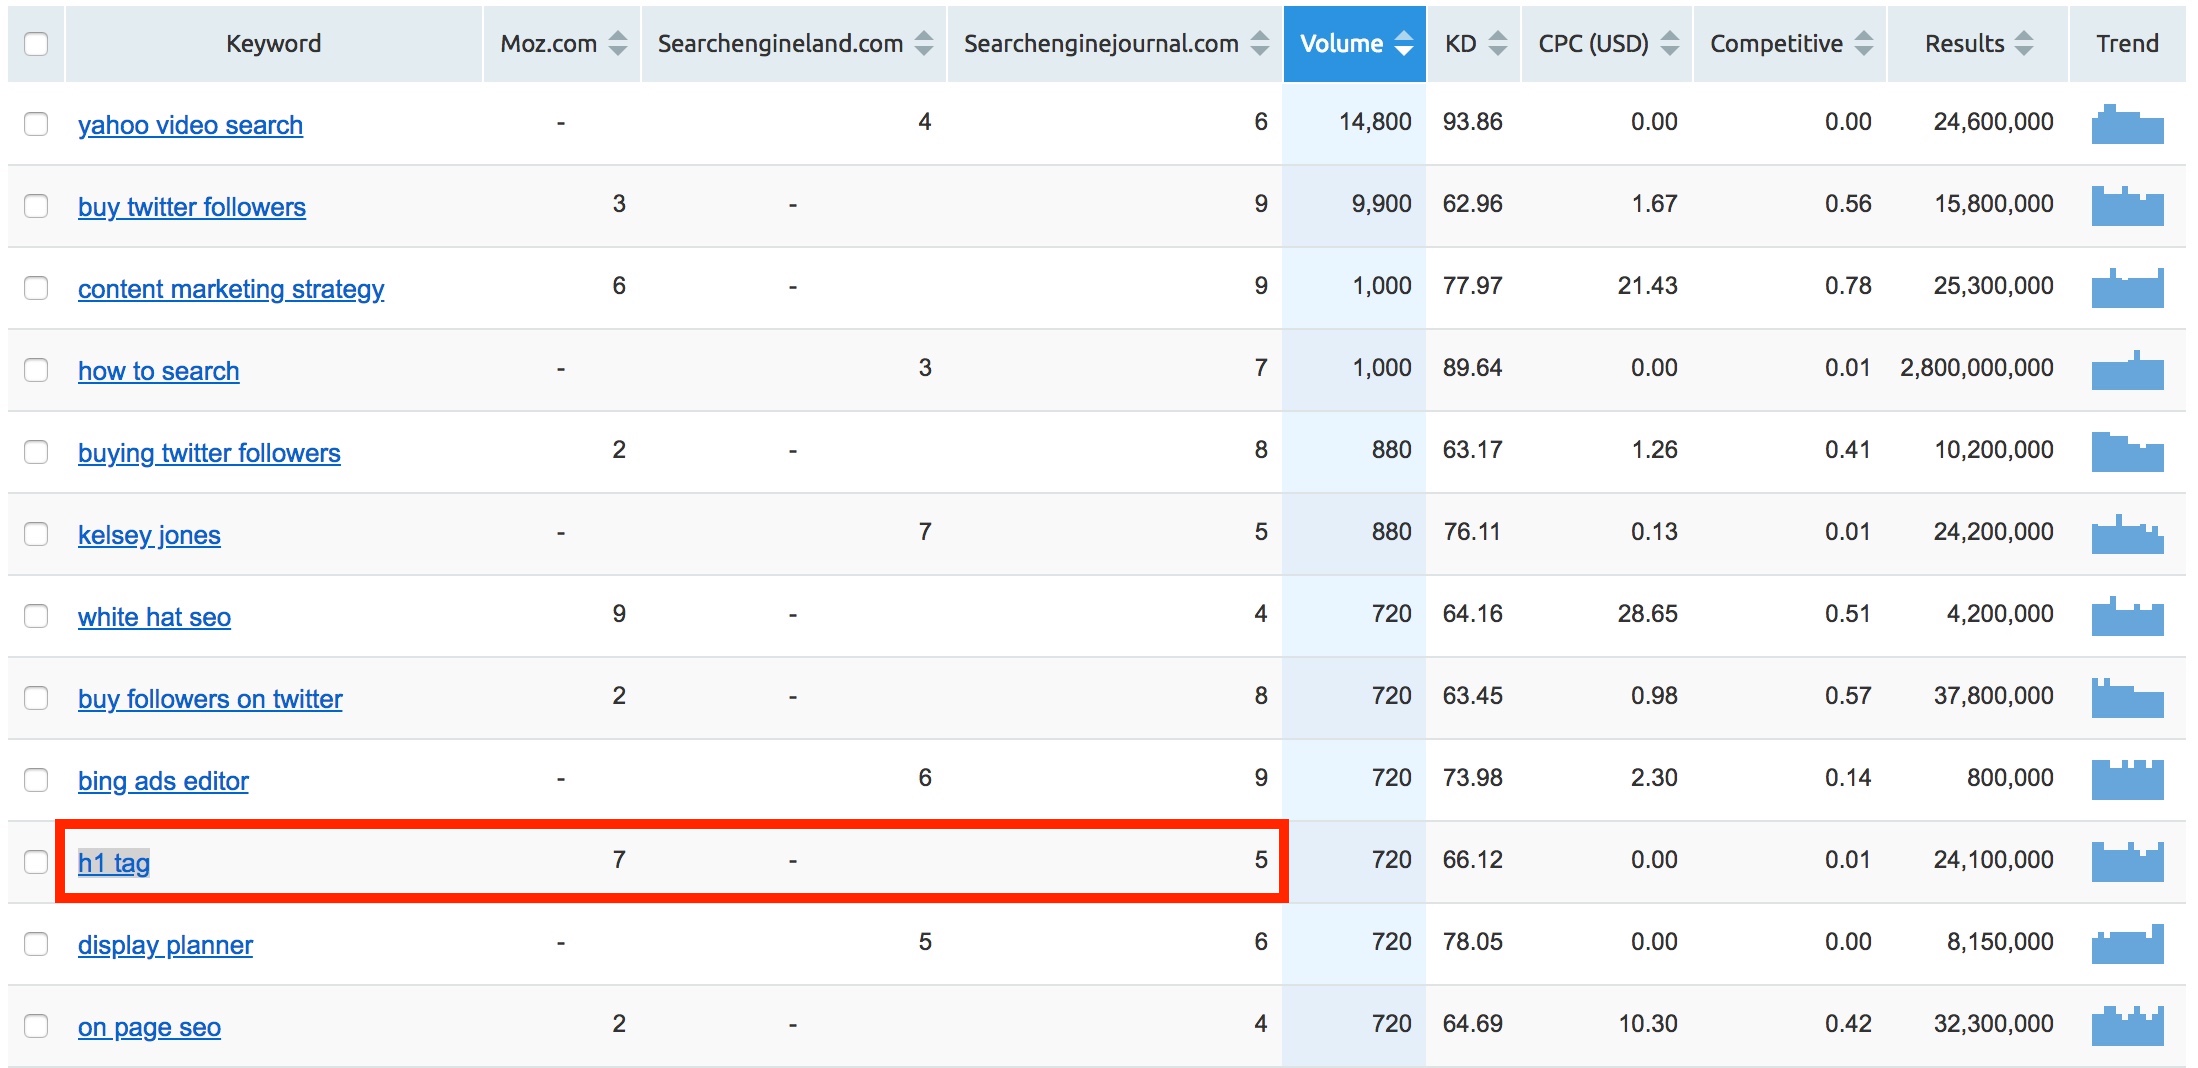Click the highlighted Volume column header
Viewport: 2198px width, 1068px height.
[1354, 44]
